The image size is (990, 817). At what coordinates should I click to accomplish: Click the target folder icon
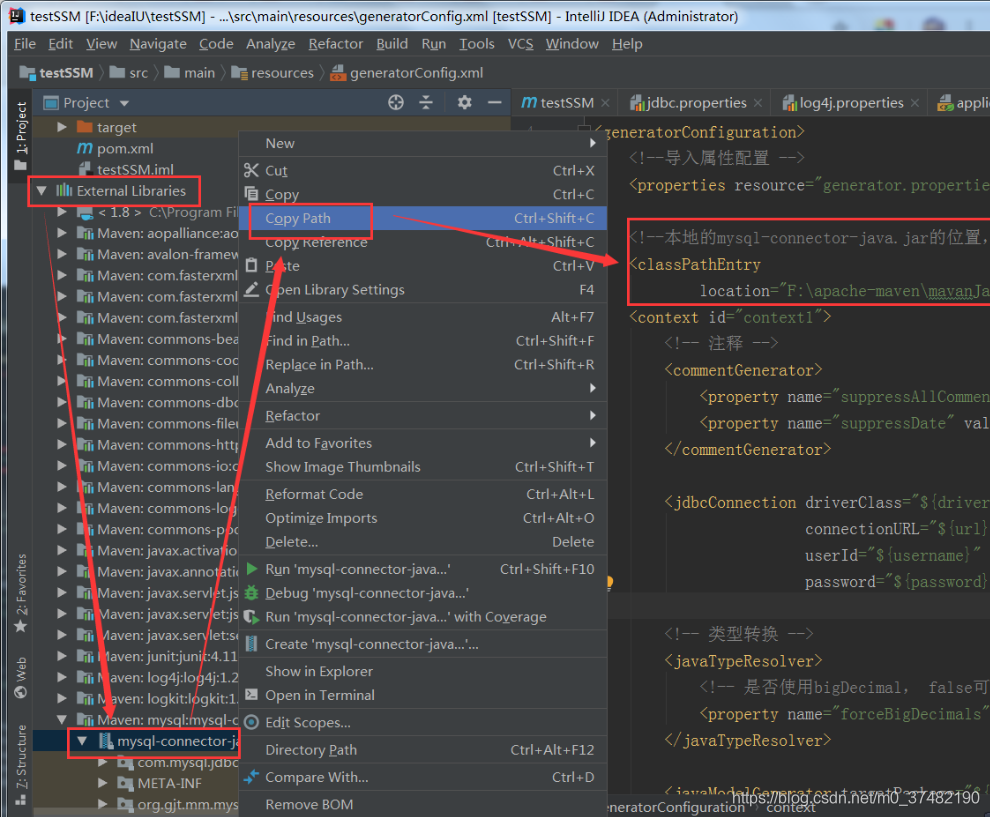tap(85, 127)
